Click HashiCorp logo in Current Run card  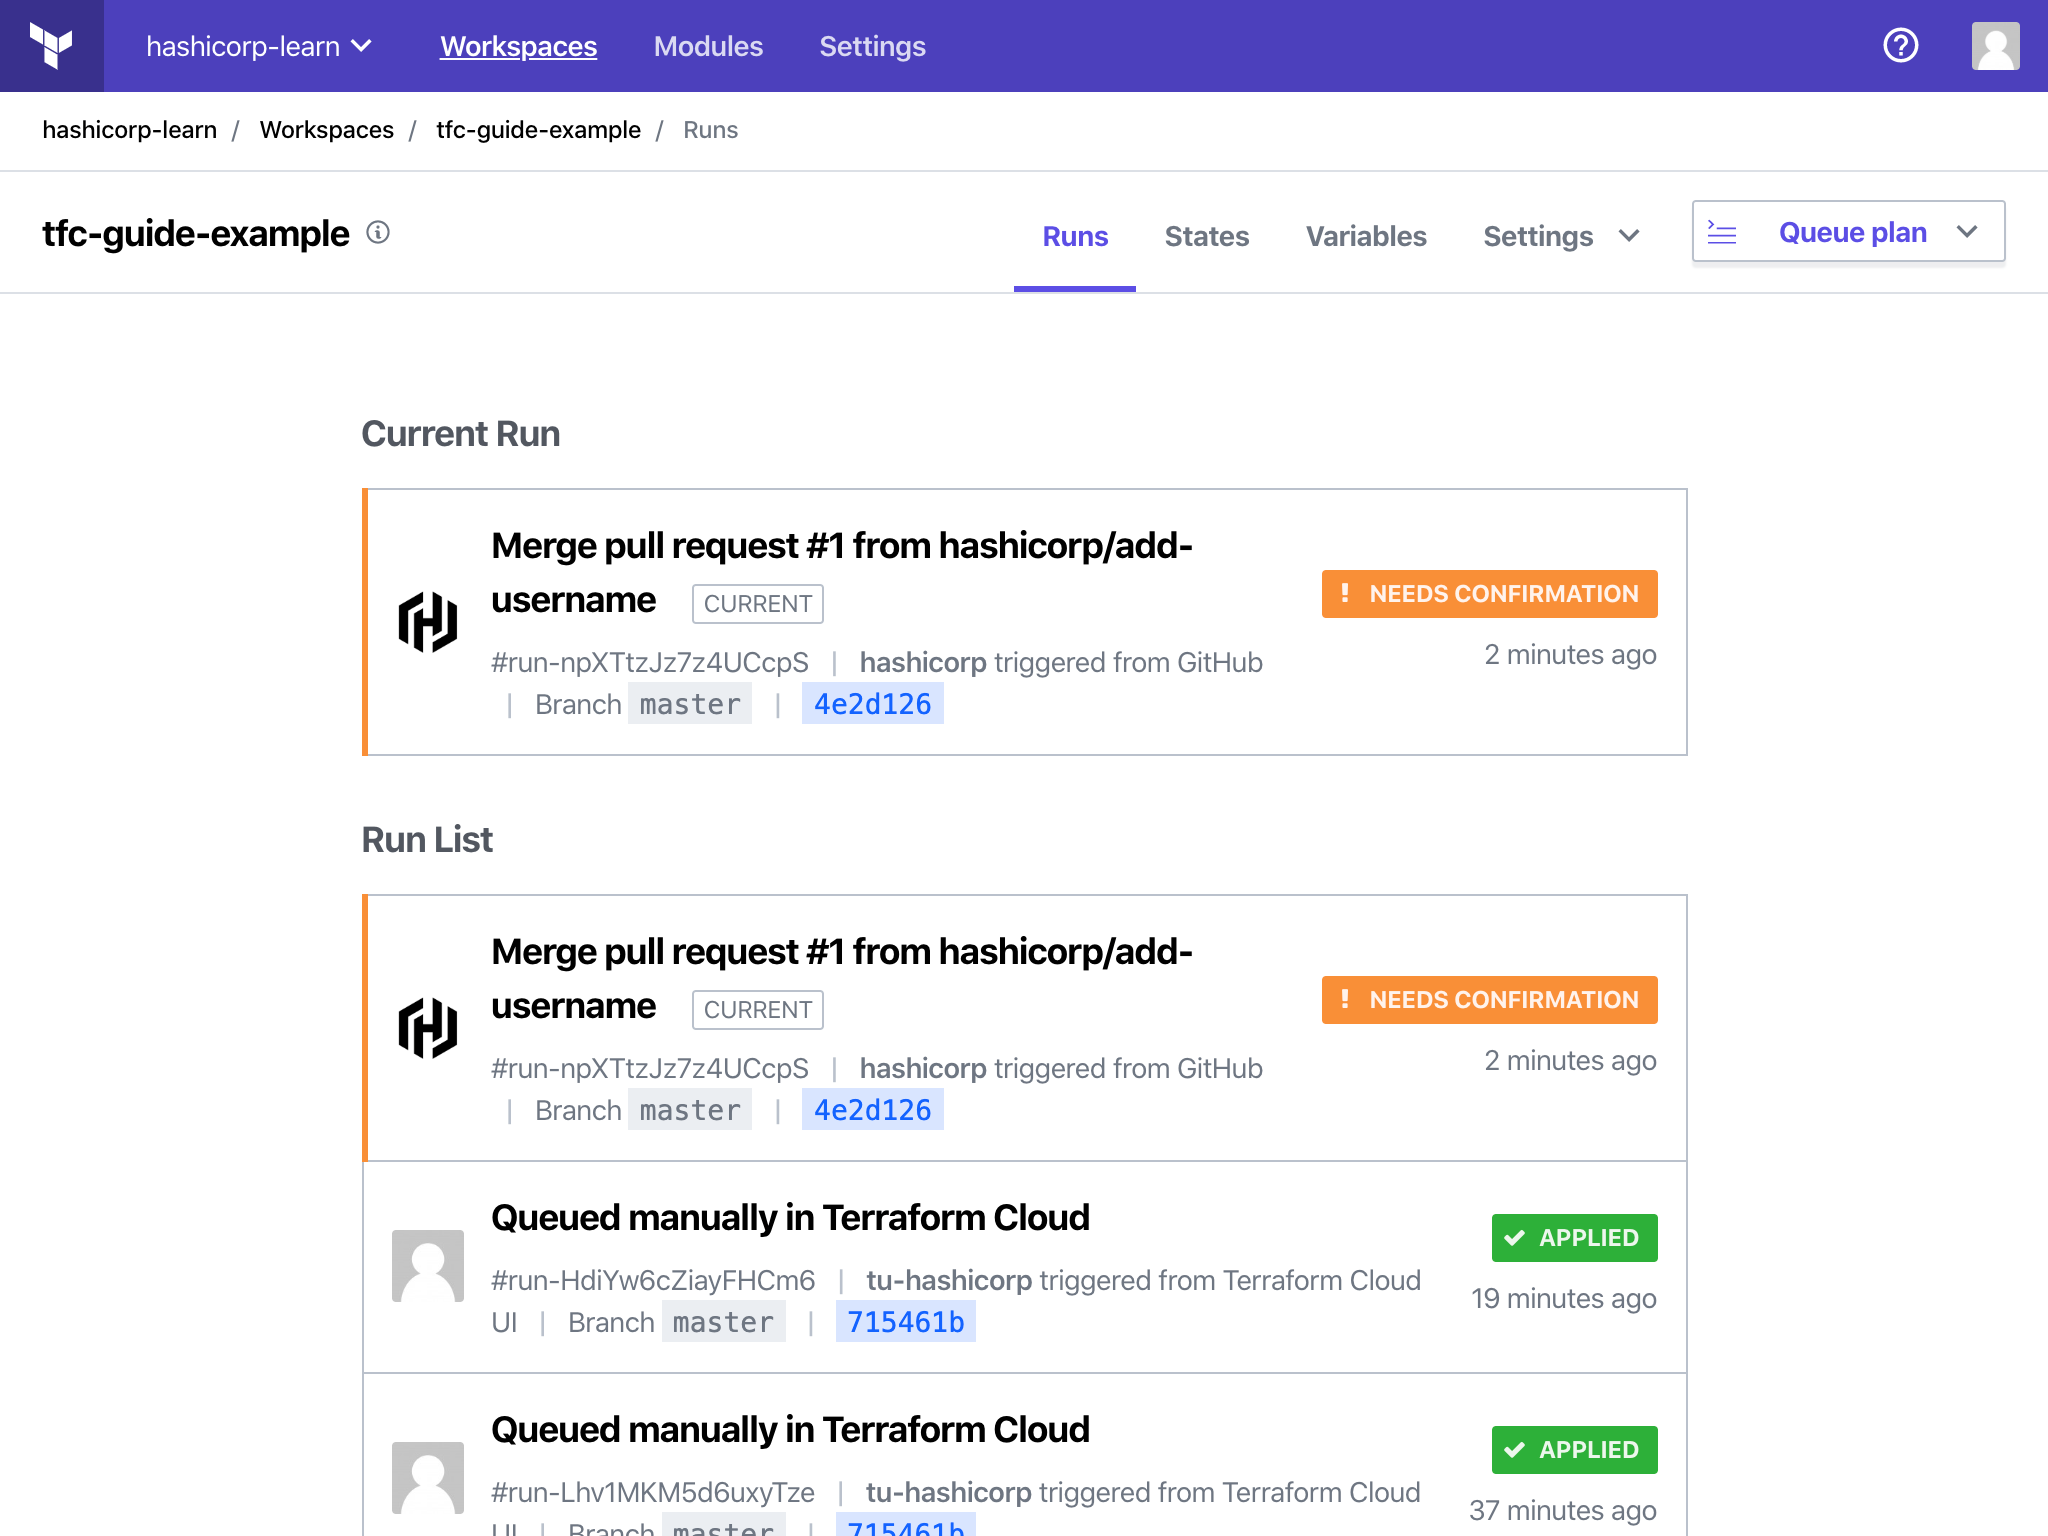428,622
